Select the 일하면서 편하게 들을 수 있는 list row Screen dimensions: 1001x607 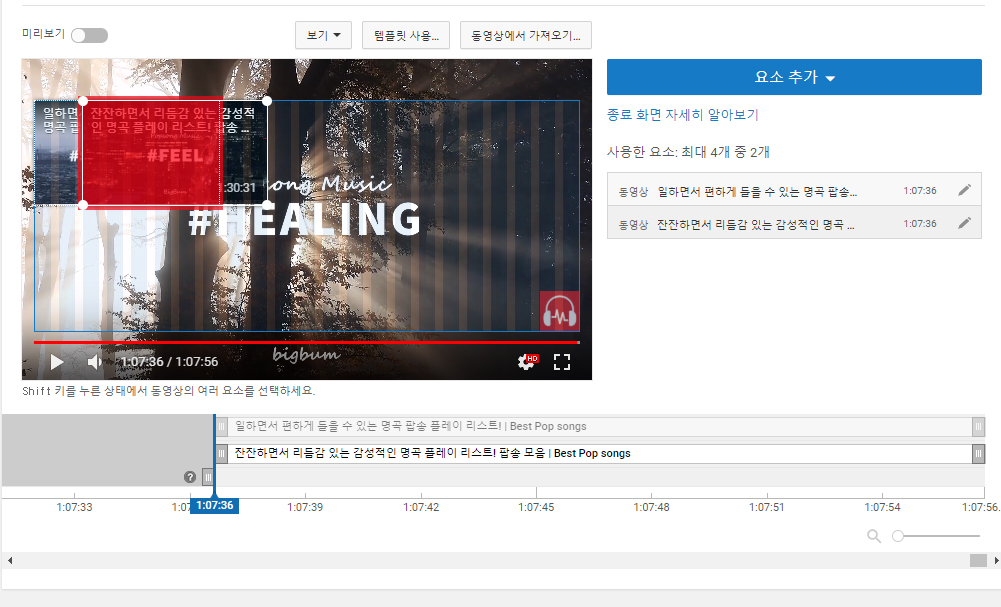point(794,190)
